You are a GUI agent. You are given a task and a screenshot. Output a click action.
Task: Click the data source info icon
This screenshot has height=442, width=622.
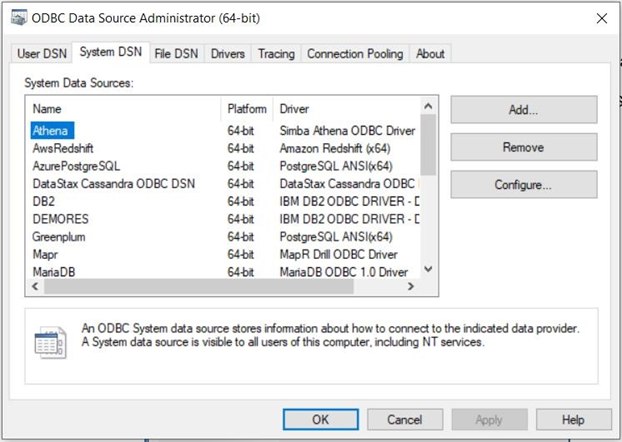[x=50, y=341]
